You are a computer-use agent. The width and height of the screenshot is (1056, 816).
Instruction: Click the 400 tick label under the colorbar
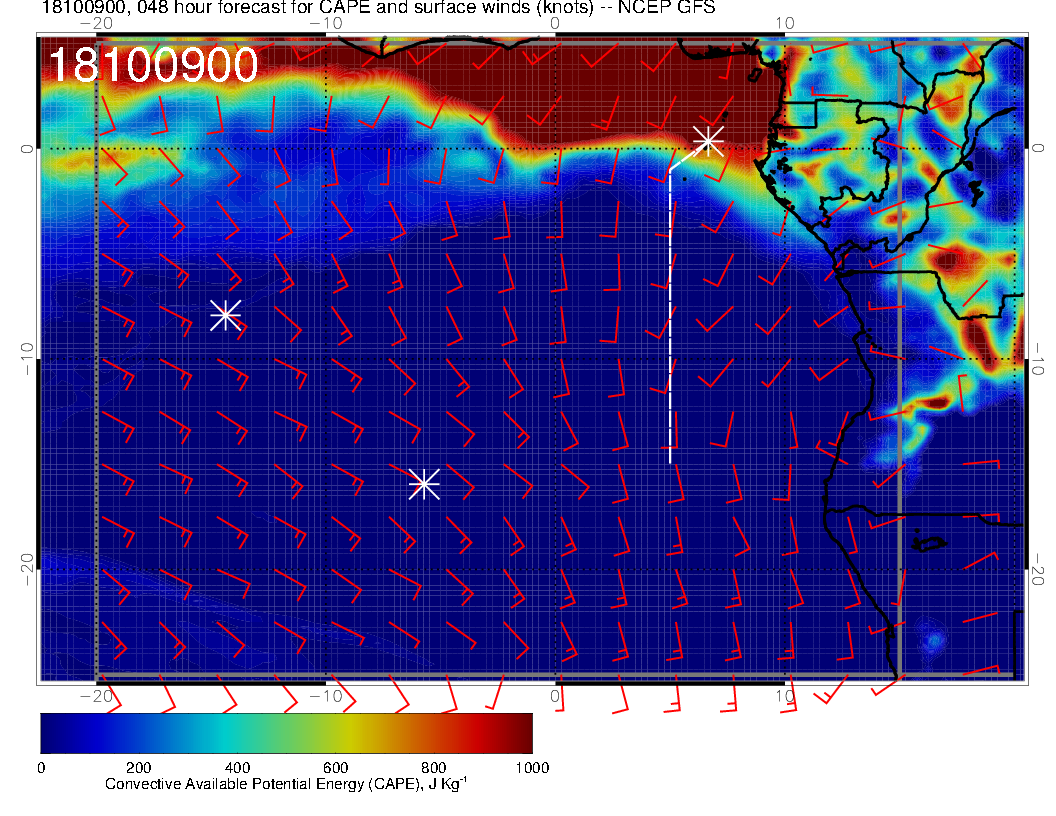pos(237,767)
